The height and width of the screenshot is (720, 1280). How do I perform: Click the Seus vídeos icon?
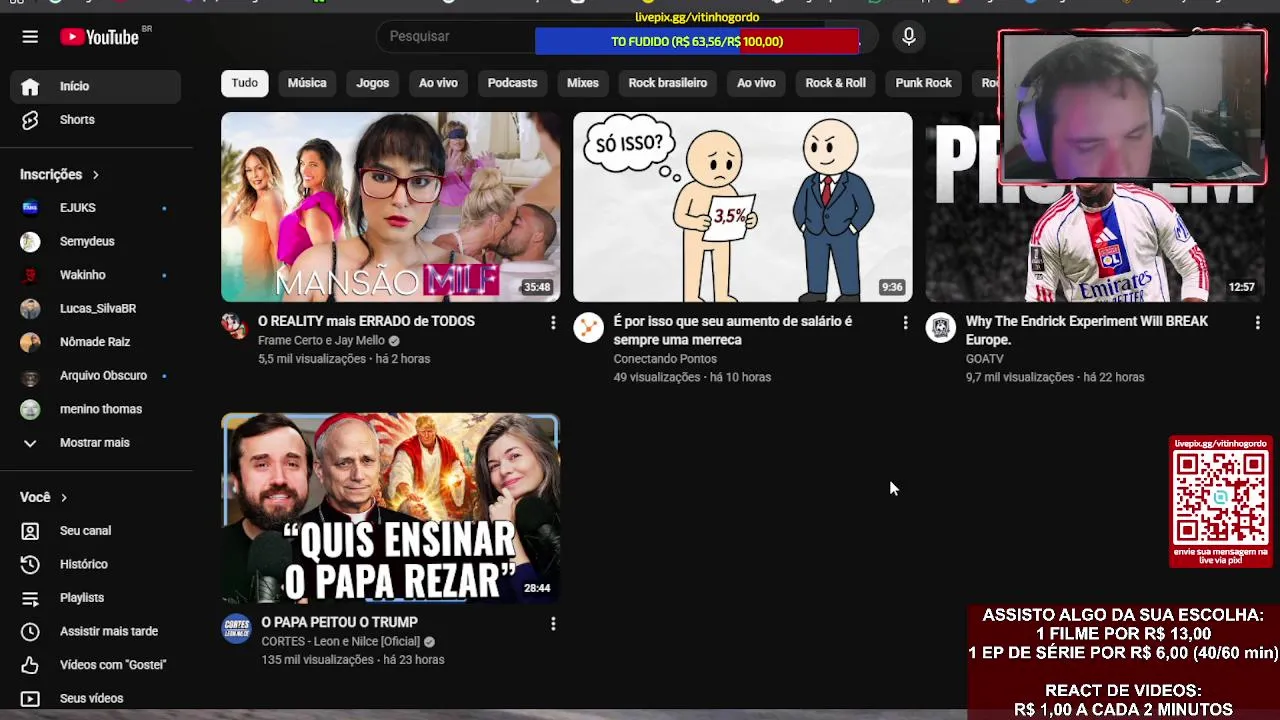pyautogui.click(x=30, y=699)
